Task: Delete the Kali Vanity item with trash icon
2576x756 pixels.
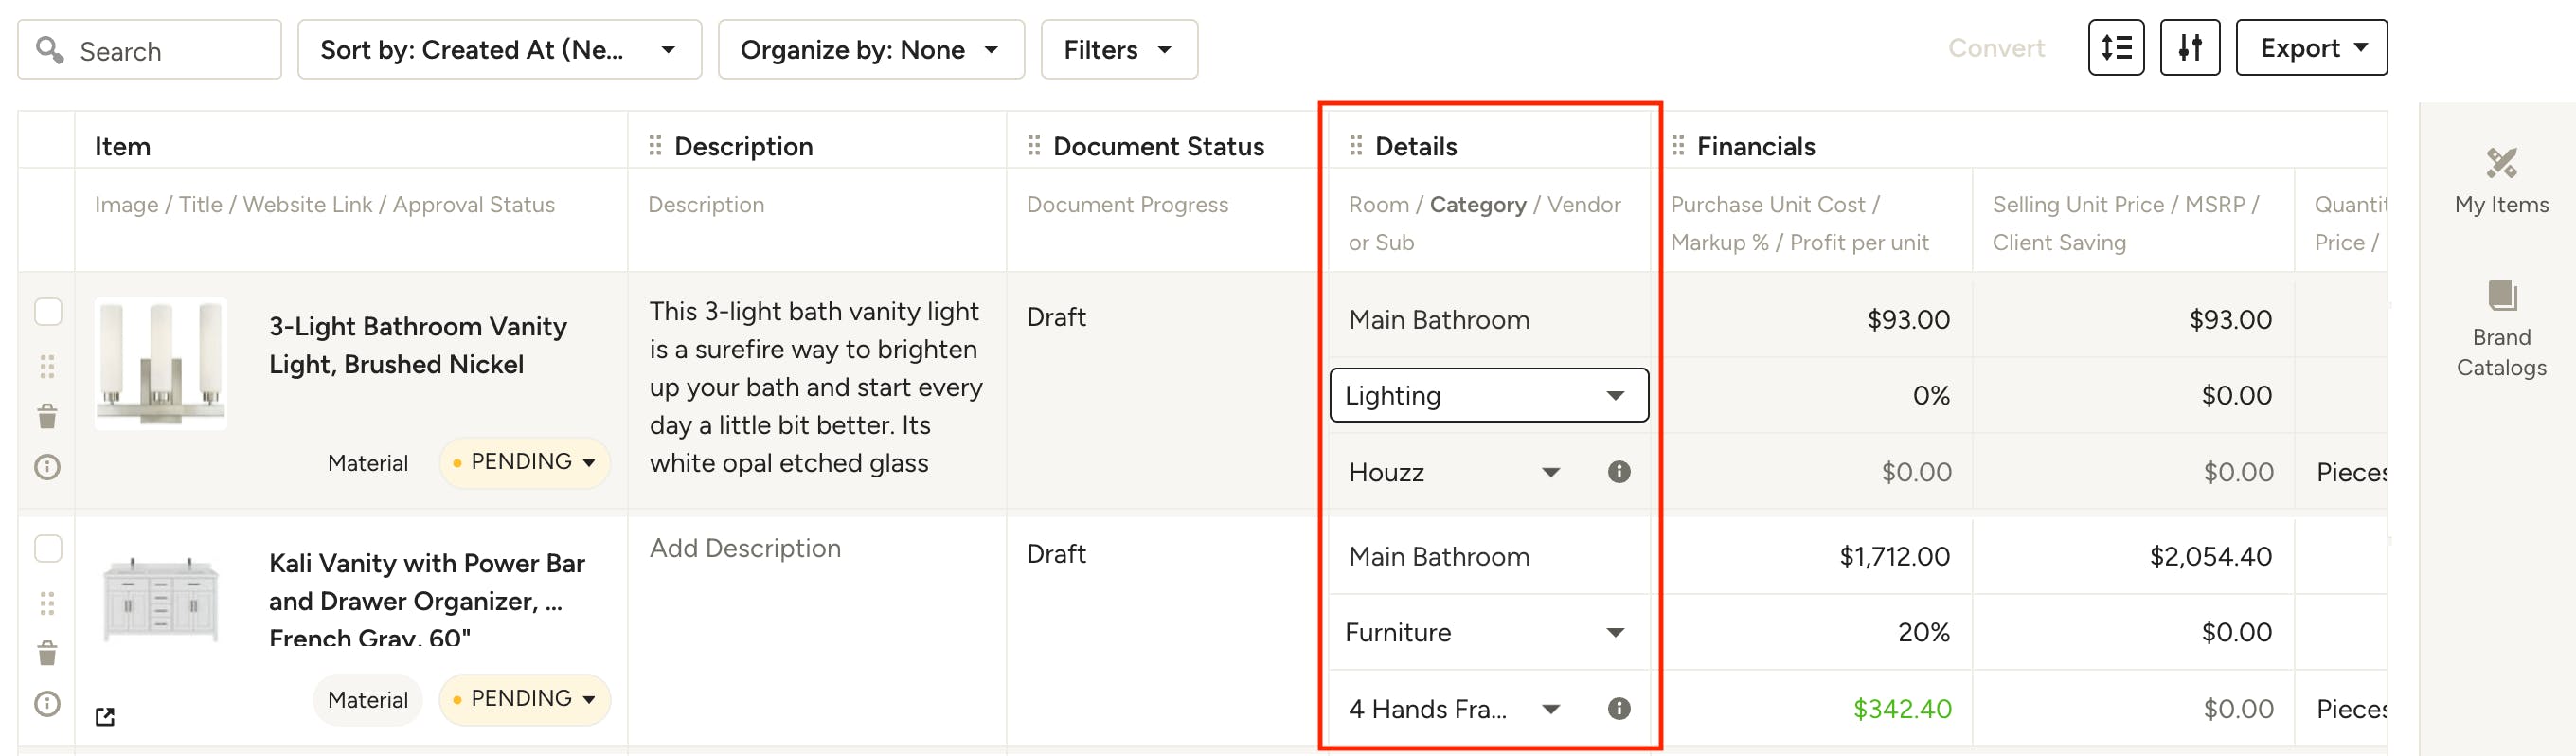Action: 47,654
